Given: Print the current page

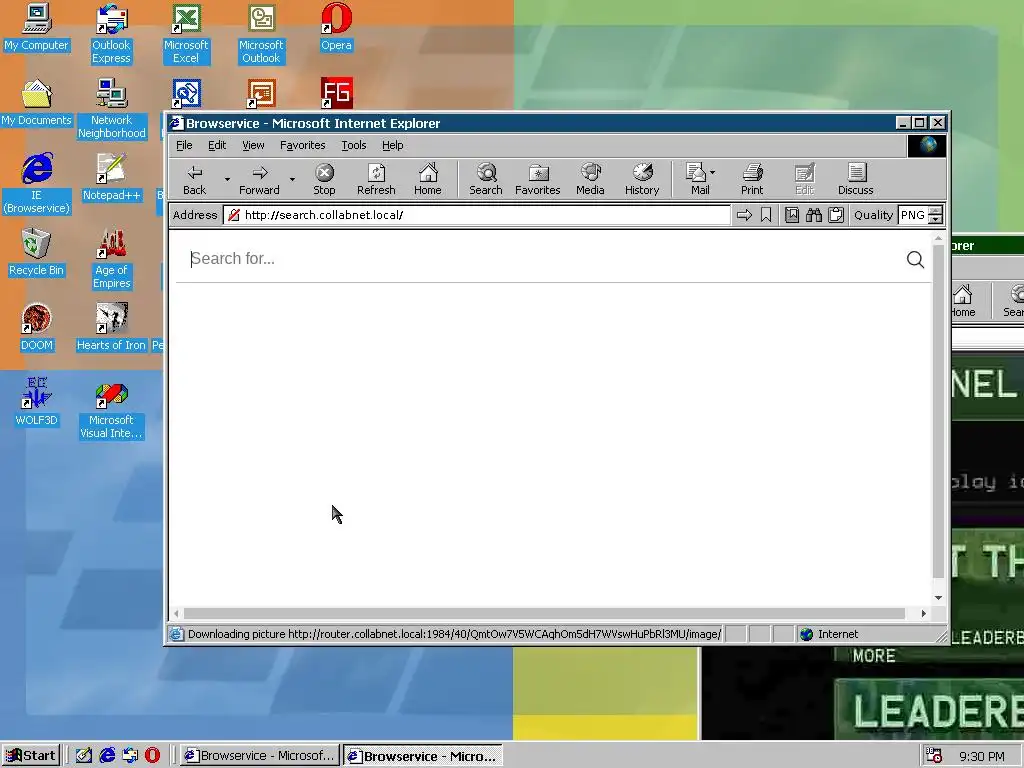Looking at the screenshot, I should tap(752, 180).
